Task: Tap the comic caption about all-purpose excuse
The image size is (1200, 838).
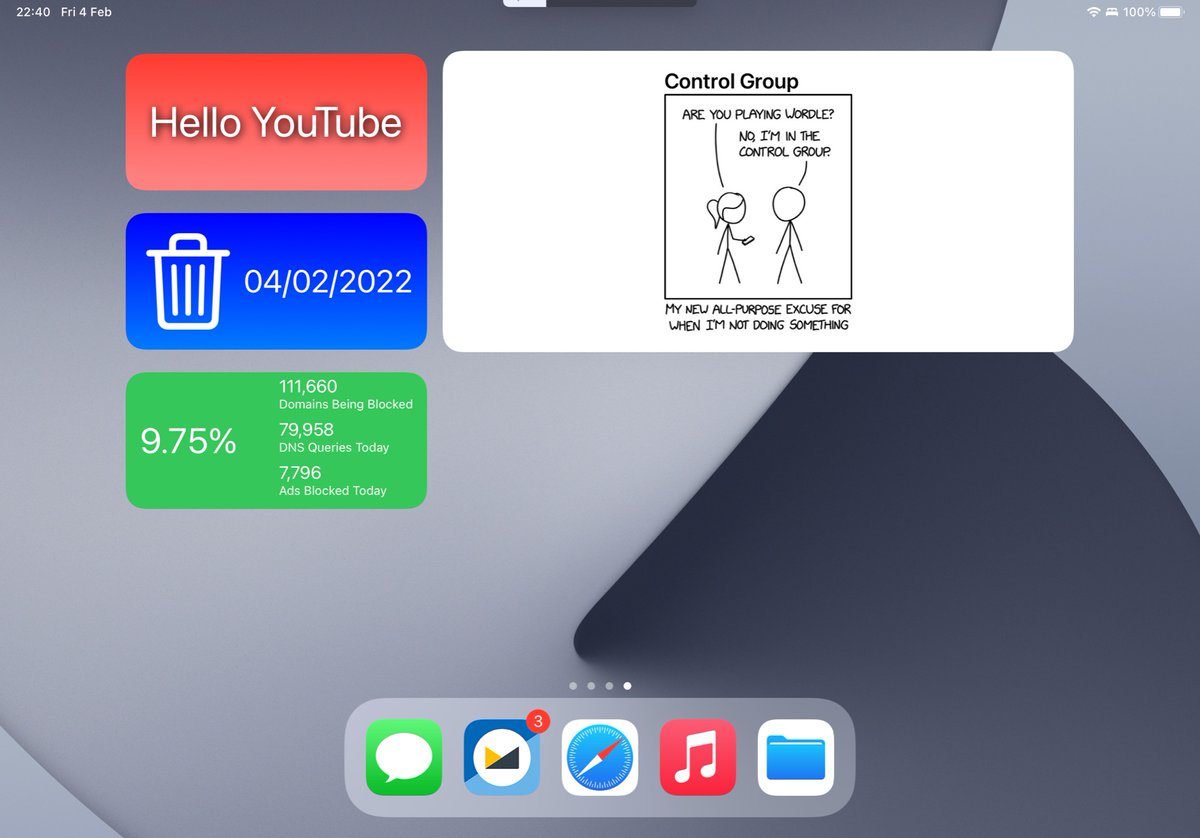Action: point(758,317)
